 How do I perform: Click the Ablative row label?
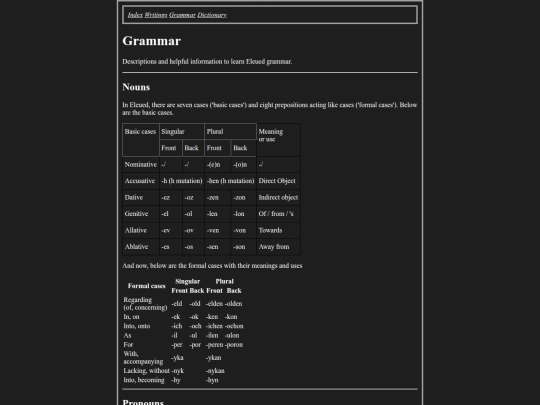141,247
